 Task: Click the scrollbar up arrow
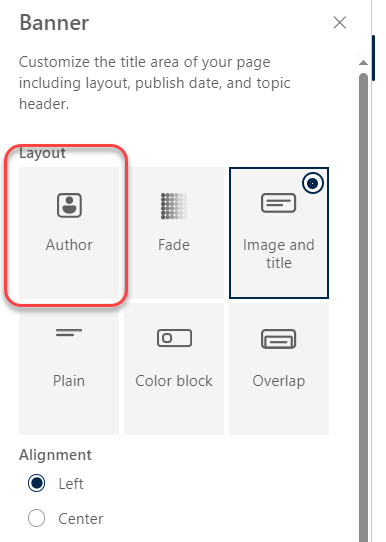pos(363,63)
